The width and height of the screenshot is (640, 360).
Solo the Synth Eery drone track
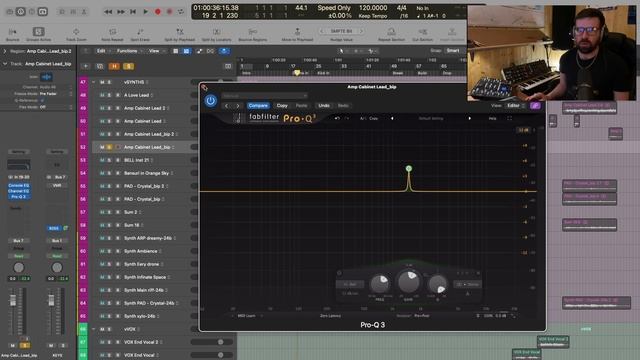[x=109, y=264]
